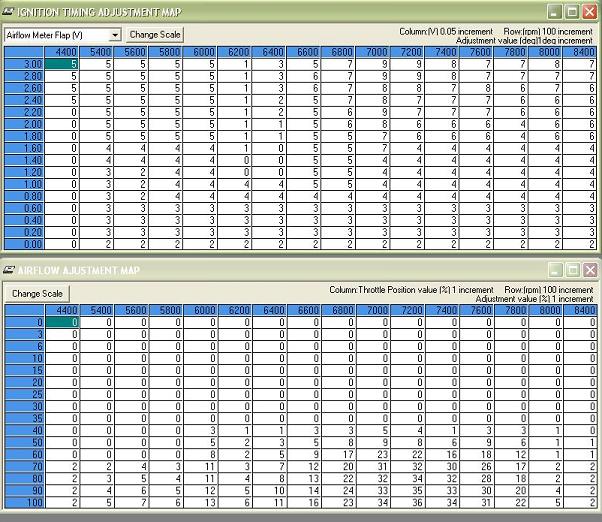Screen dimensions: 602x522
Task: Click the 3.00 row header in ignition map
Action: 24,64
